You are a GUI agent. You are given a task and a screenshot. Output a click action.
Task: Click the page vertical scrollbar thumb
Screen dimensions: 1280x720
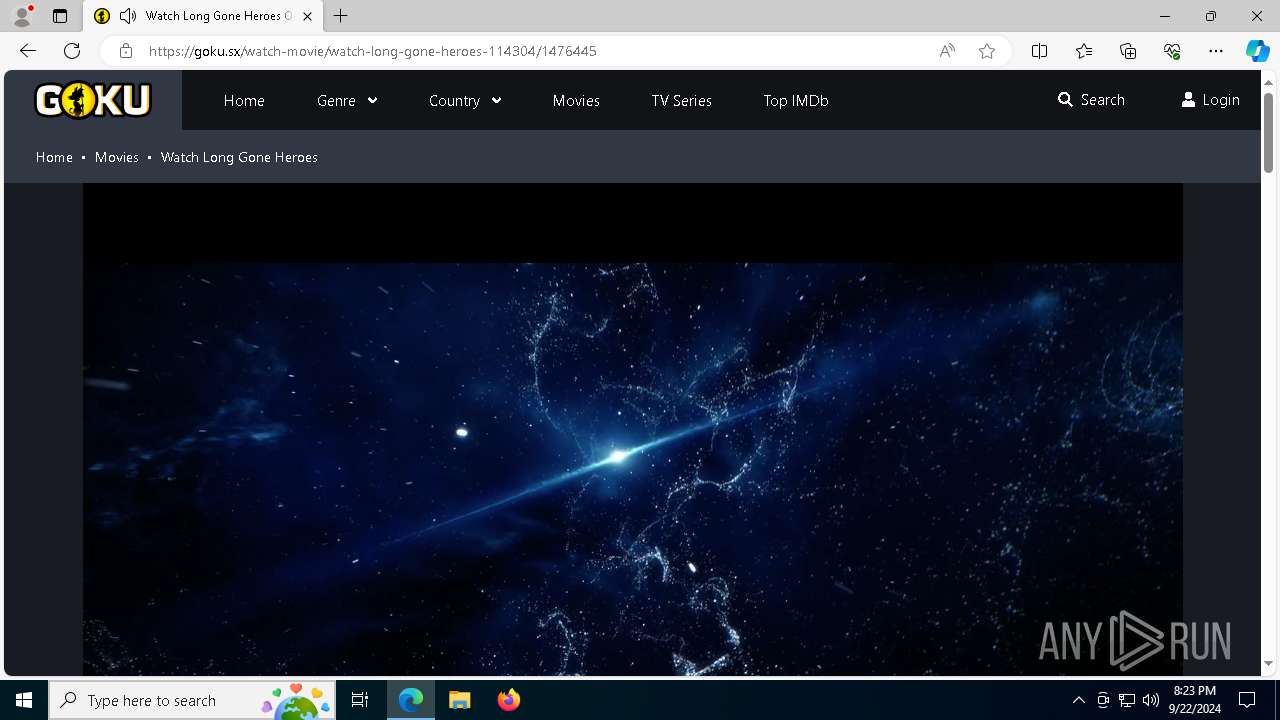(x=1268, y=131)
